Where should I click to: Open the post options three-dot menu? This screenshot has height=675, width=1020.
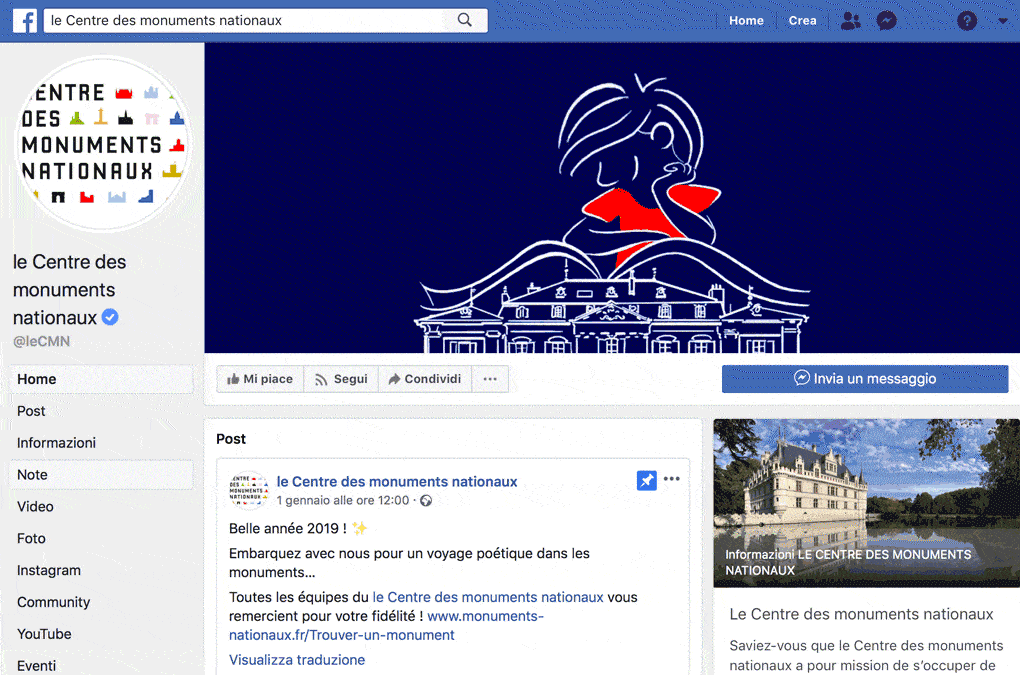point(672,479)
